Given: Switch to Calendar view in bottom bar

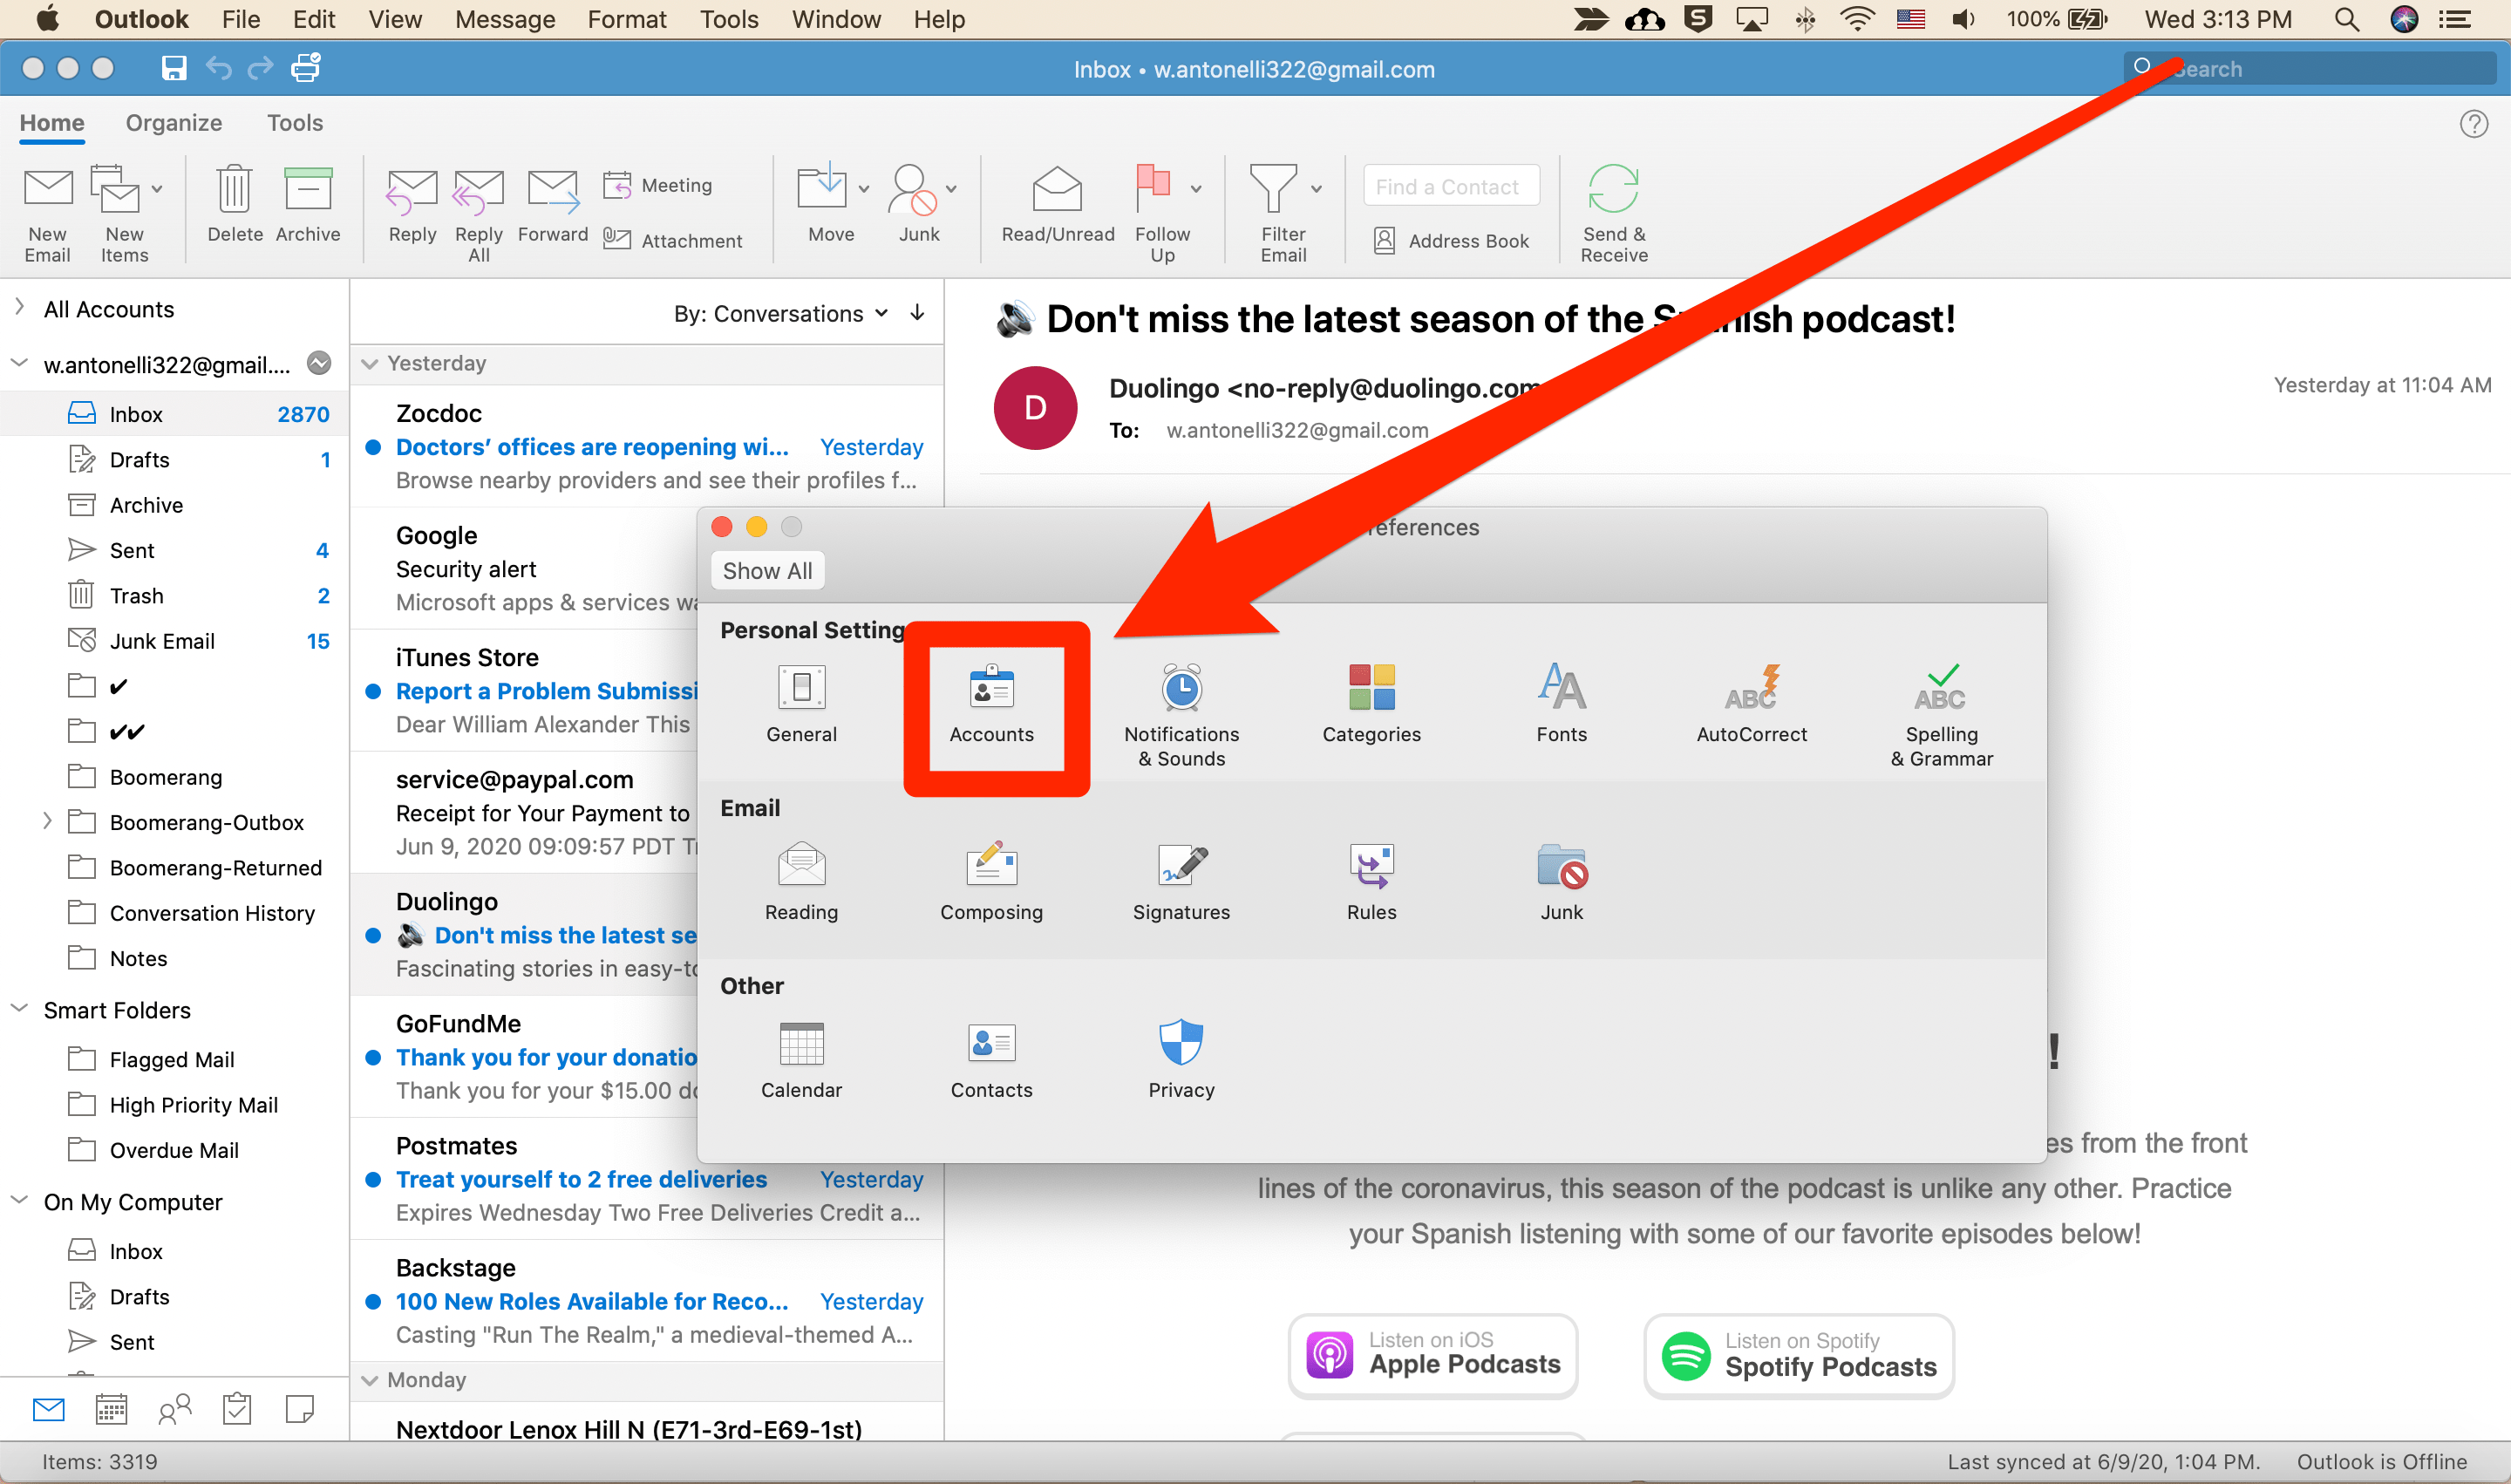Looking at the screenshot, I should 111,1409.
